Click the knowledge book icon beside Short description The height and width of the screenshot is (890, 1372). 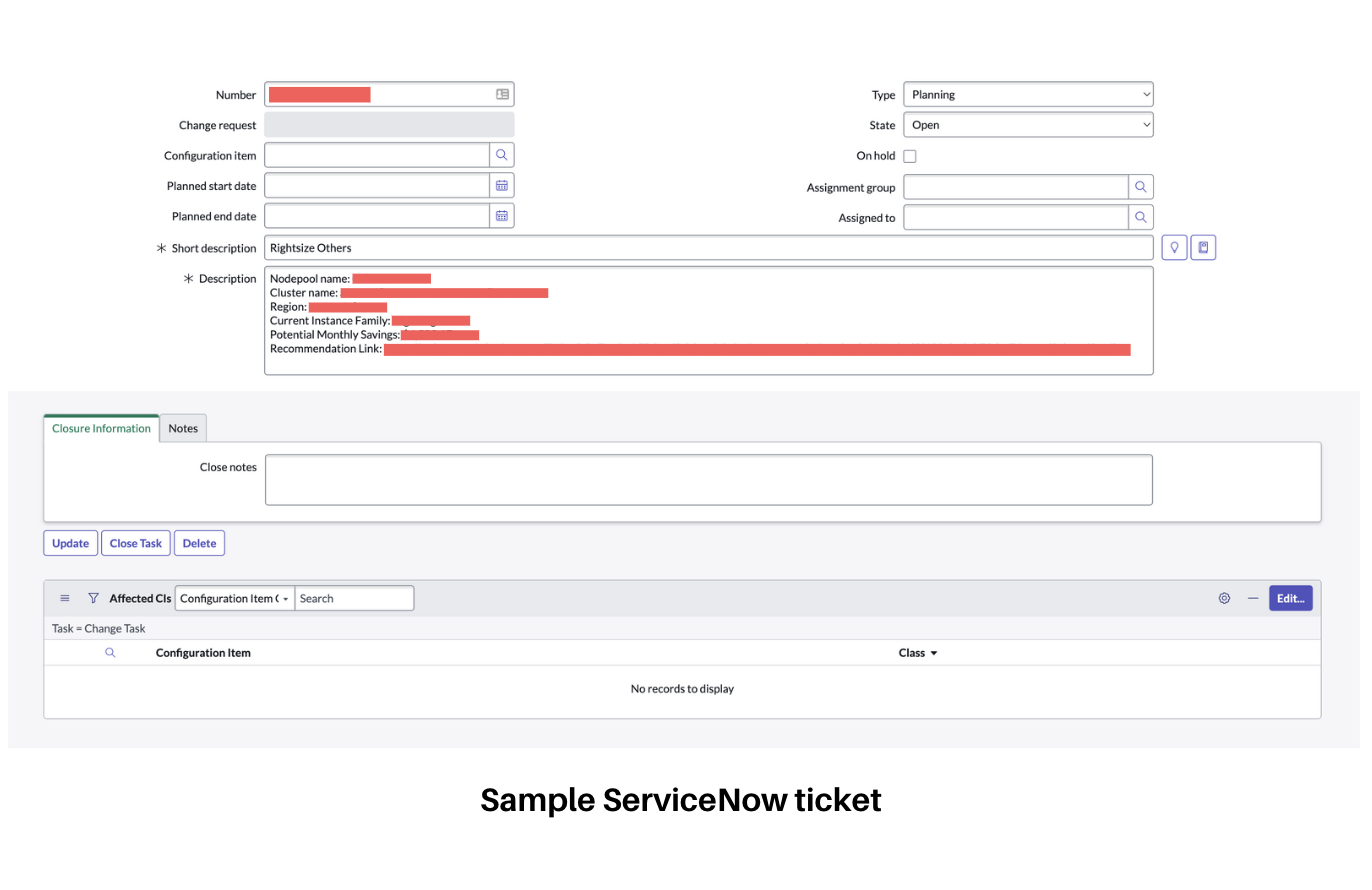coord(1203,248)
